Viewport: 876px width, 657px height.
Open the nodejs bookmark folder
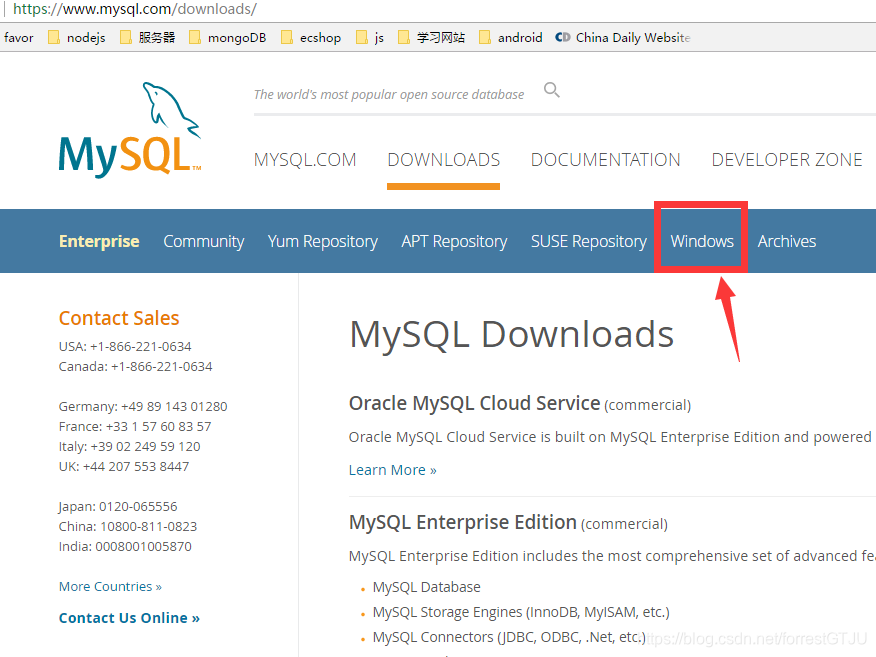[x=77, y=37]
